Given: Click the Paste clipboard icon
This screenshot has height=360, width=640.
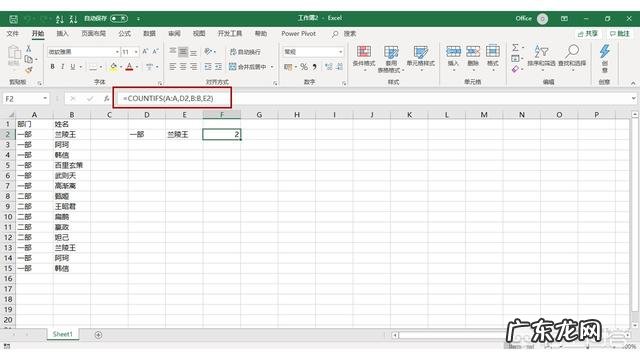Looking at the screenshot, I should 14,53.
